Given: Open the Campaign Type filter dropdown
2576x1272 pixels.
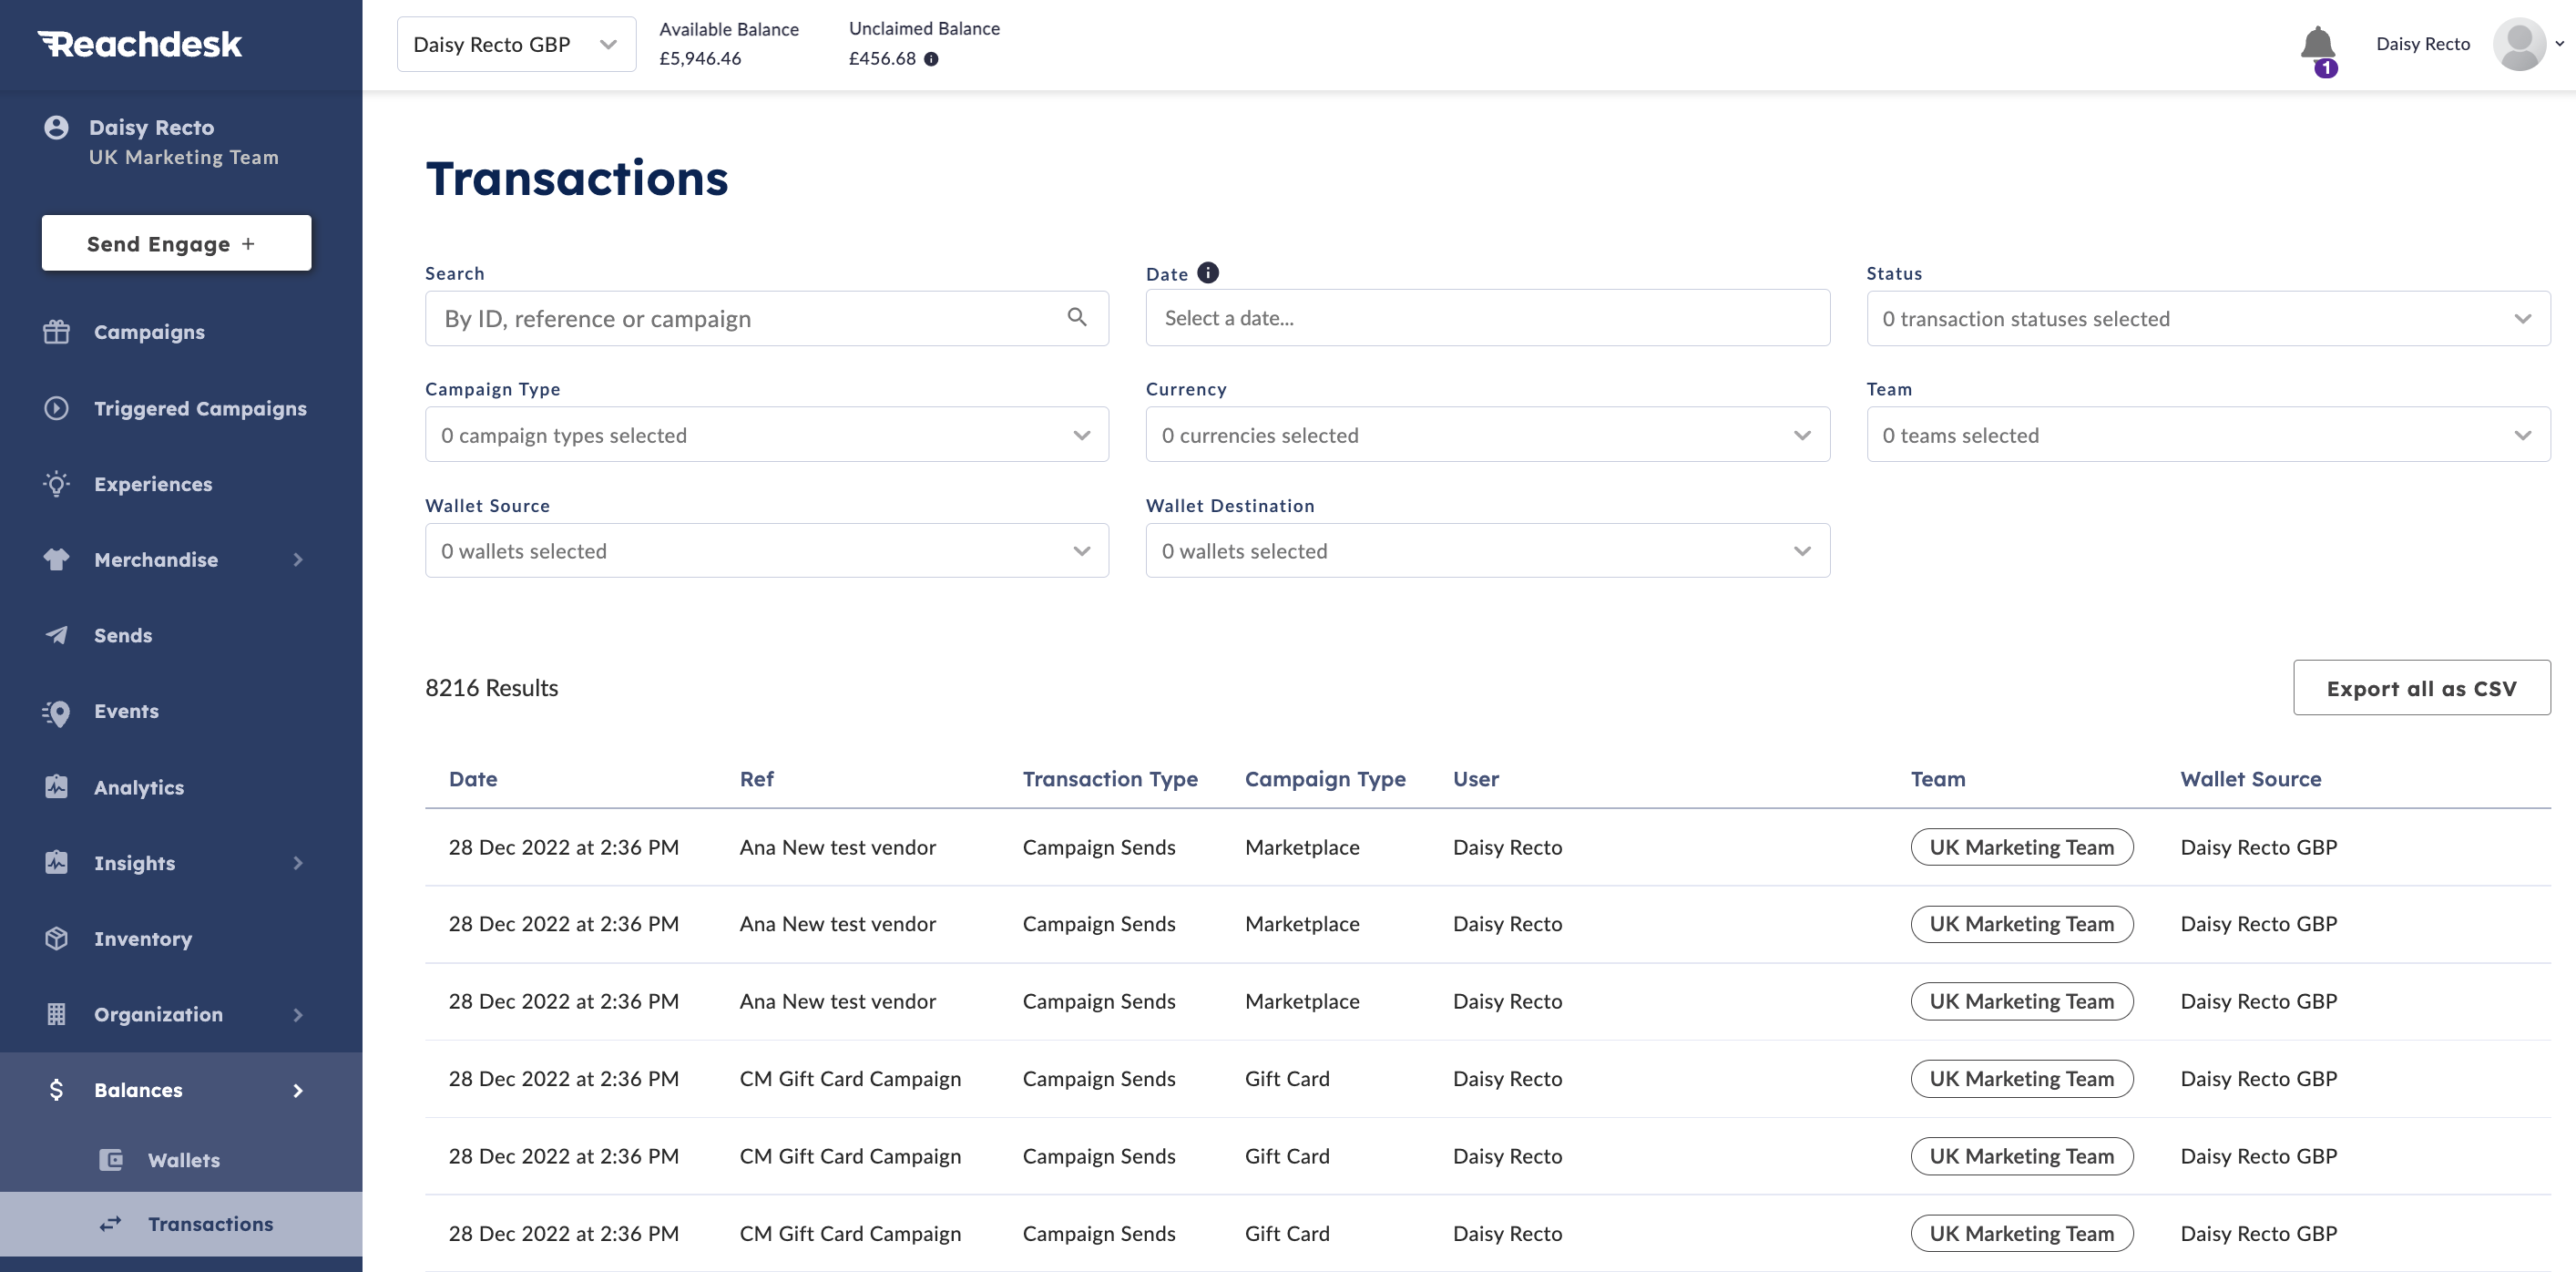Looking at the screenshot, I should (x=766, y=435).
